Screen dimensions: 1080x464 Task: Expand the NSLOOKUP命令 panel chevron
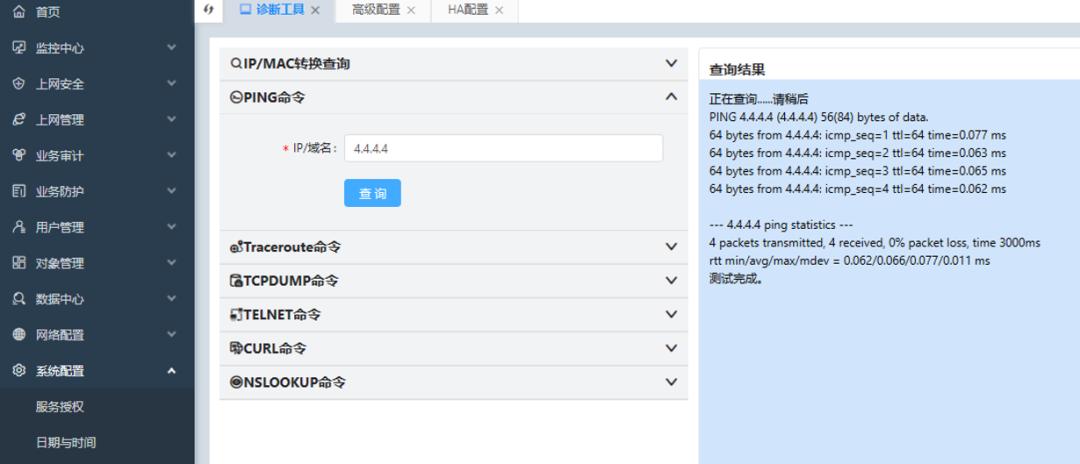click(672, 382)
